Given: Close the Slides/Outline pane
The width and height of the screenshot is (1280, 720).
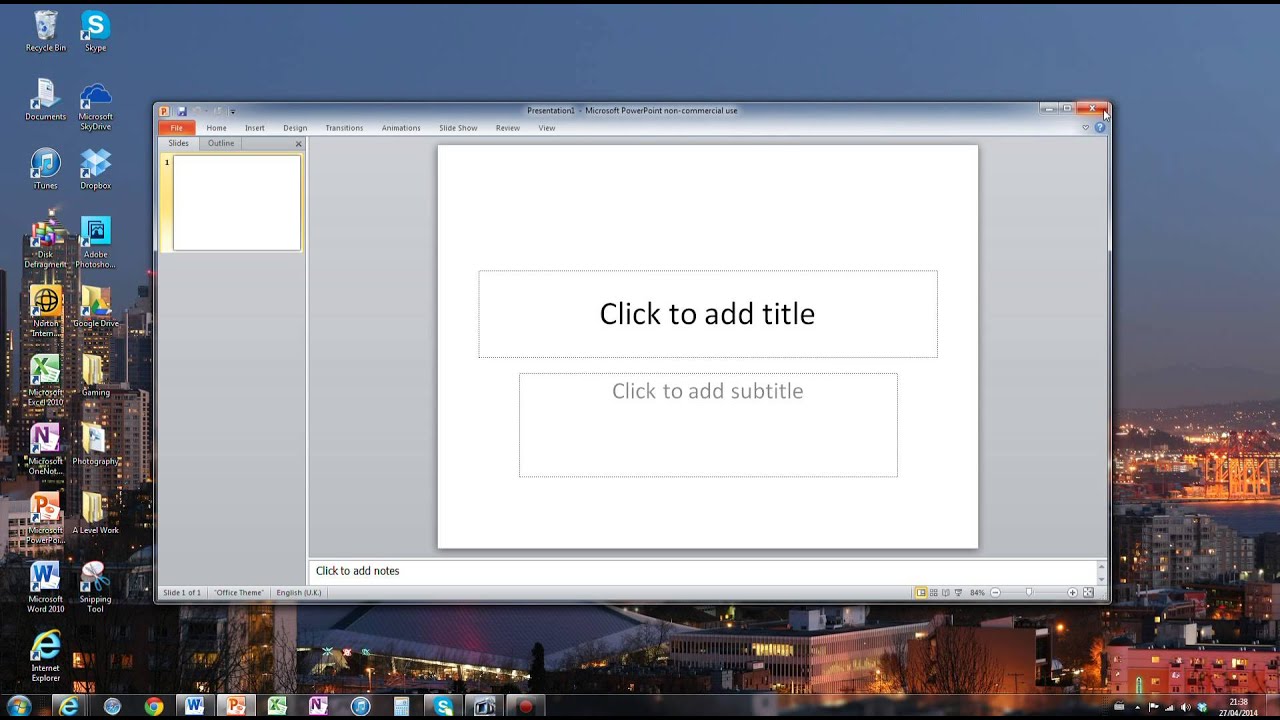Looking at the screenshot, I should pos(298,144).
